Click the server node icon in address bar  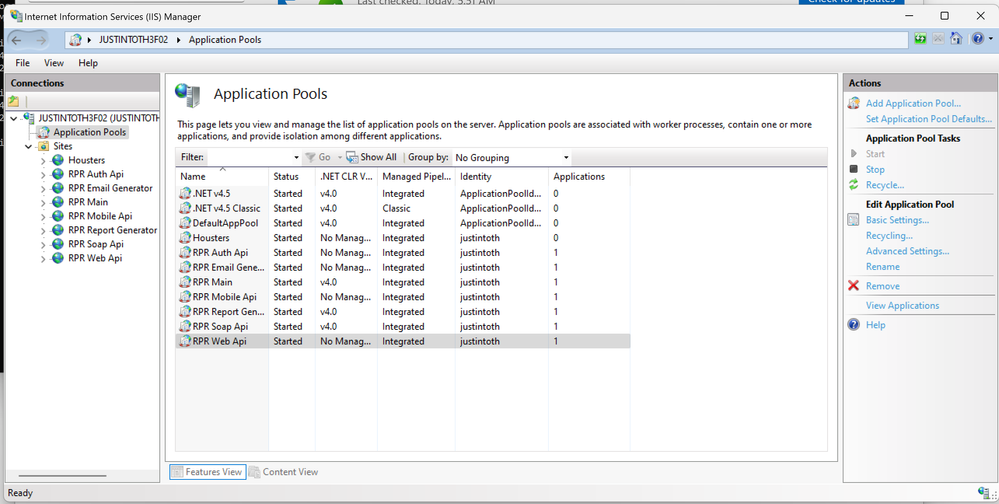click(76, 40)
